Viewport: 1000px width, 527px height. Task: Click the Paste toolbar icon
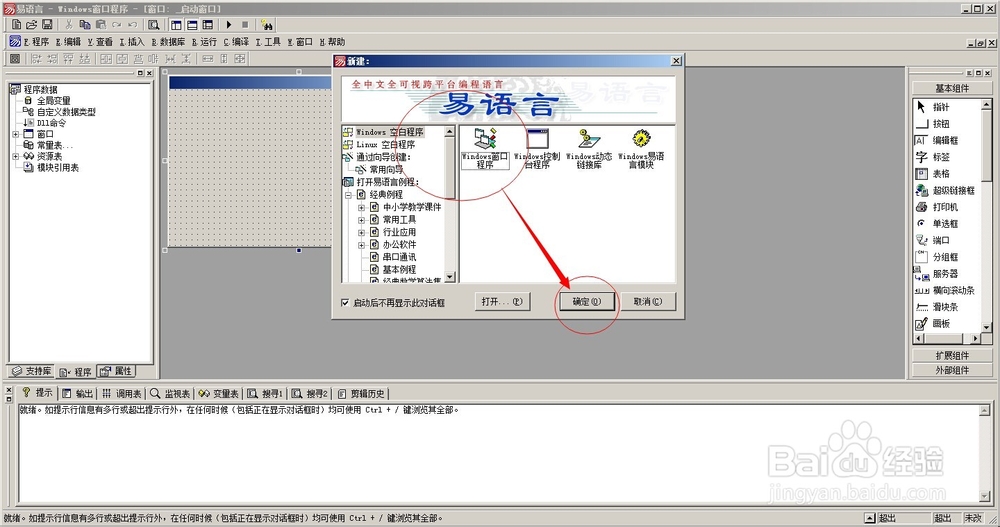pyautogui.click(x=101, y=24)
